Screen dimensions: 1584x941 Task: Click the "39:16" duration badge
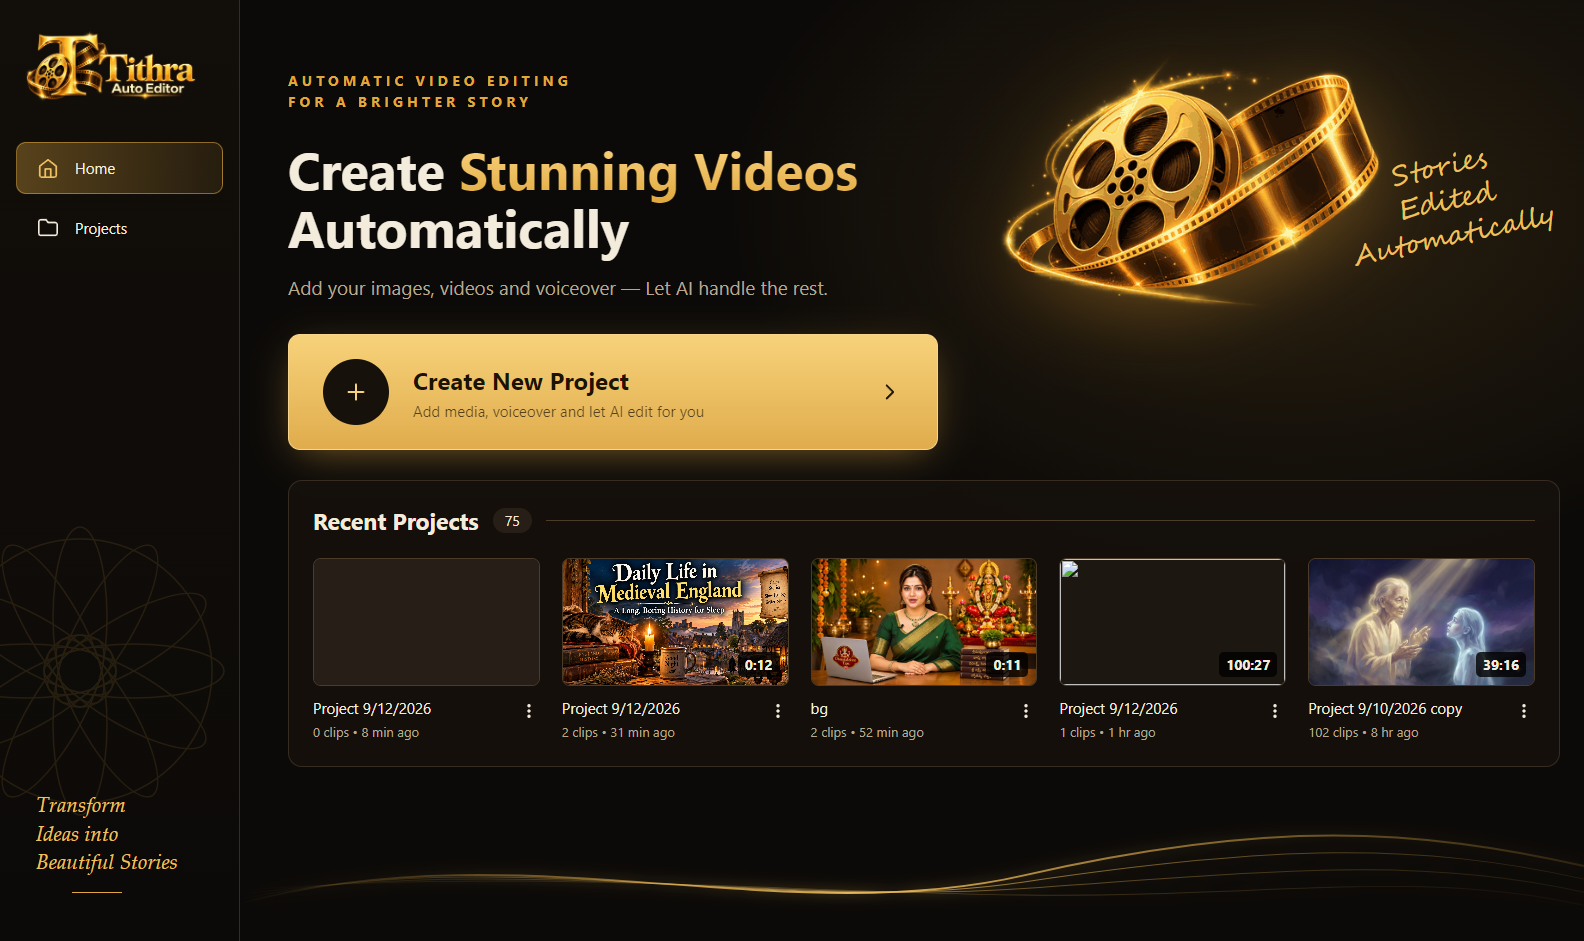1501,665
